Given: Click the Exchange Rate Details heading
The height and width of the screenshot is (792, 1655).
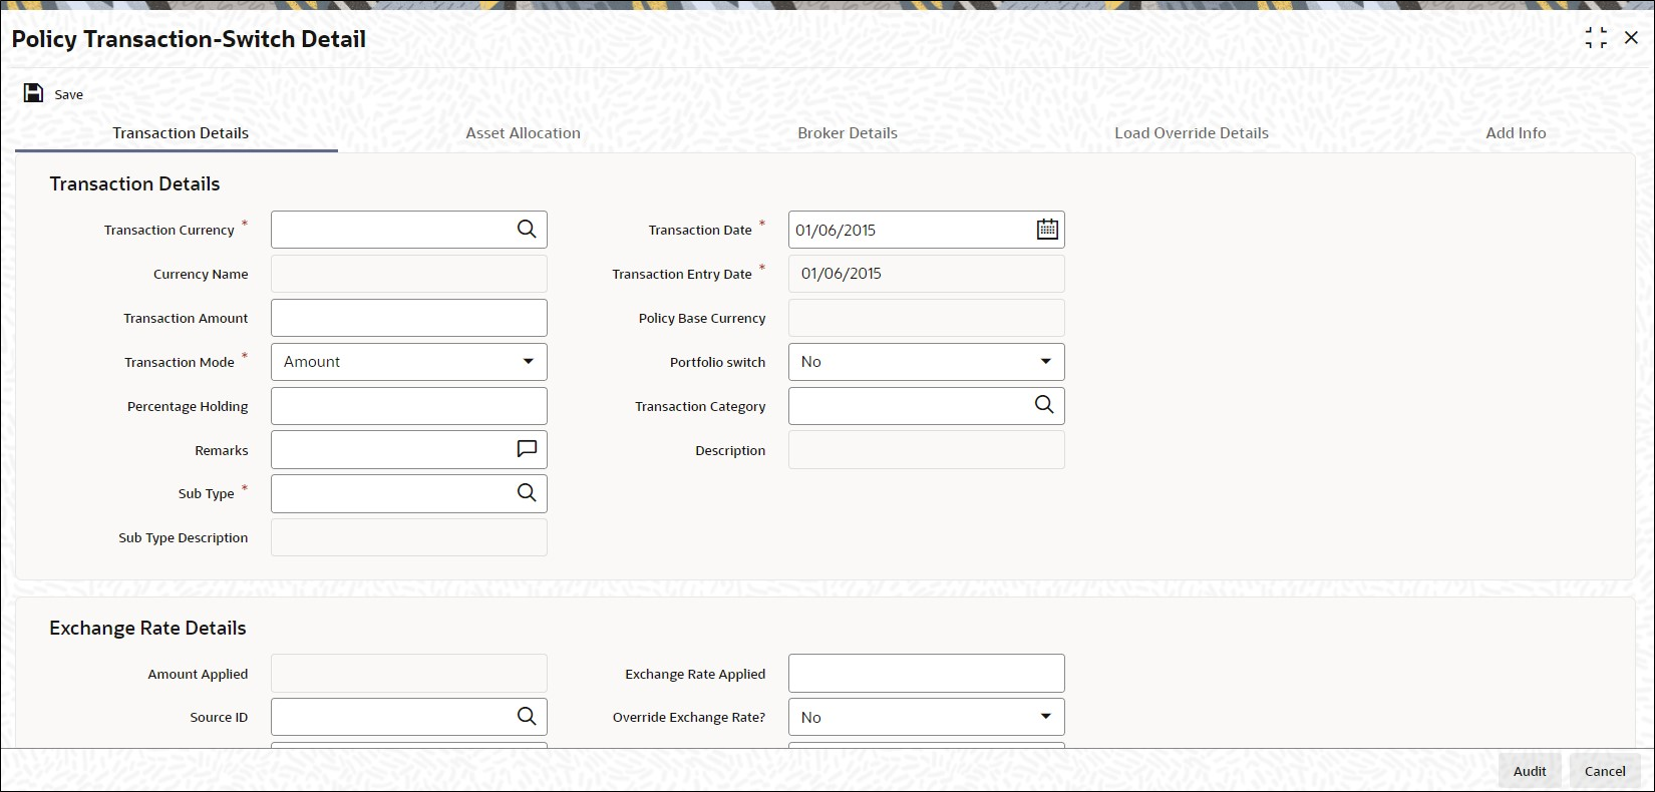Looking at the screenshot, I should point(148,628).
